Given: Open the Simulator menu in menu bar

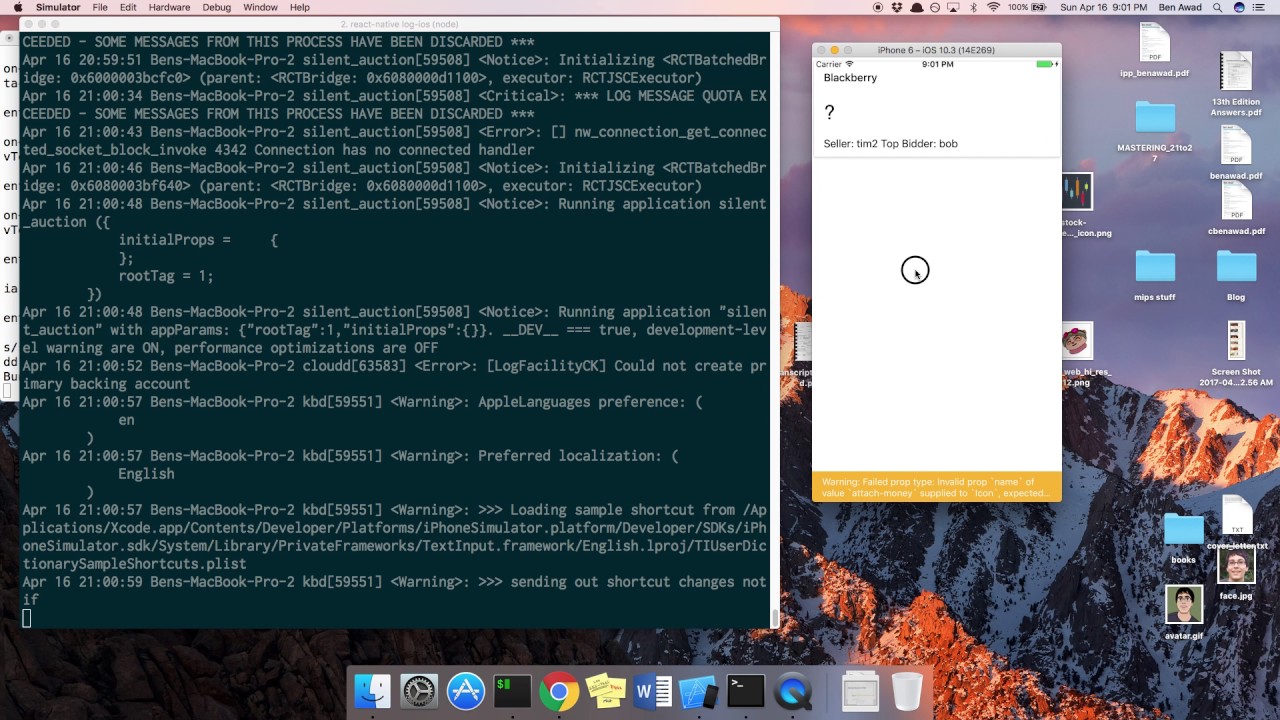Looking at the screenshot, I should (58, 7).
